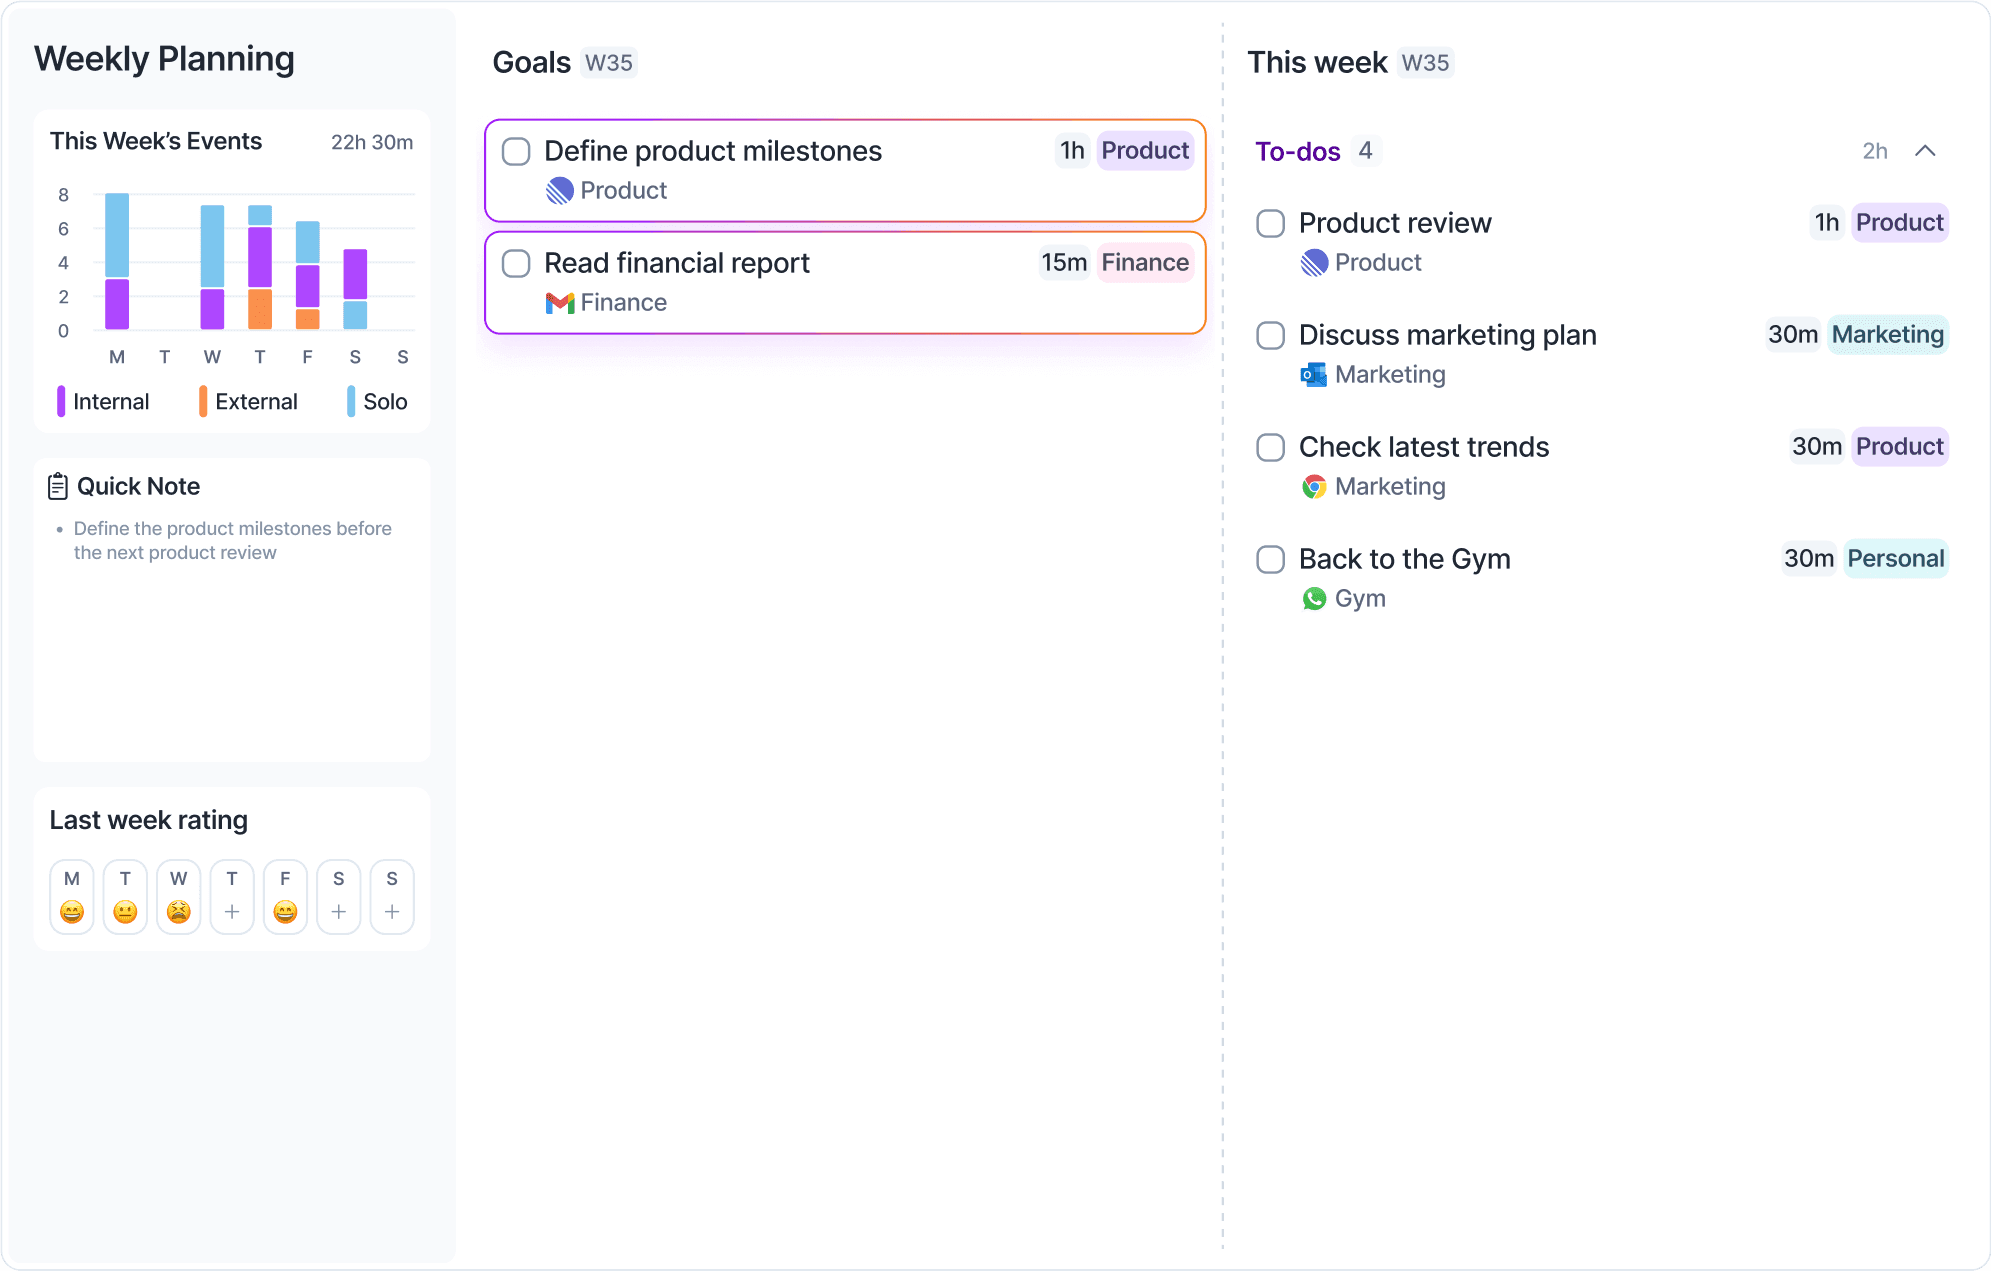
Task: Open the W35 badge next to Goals
Action: click(x=608, y=62)
